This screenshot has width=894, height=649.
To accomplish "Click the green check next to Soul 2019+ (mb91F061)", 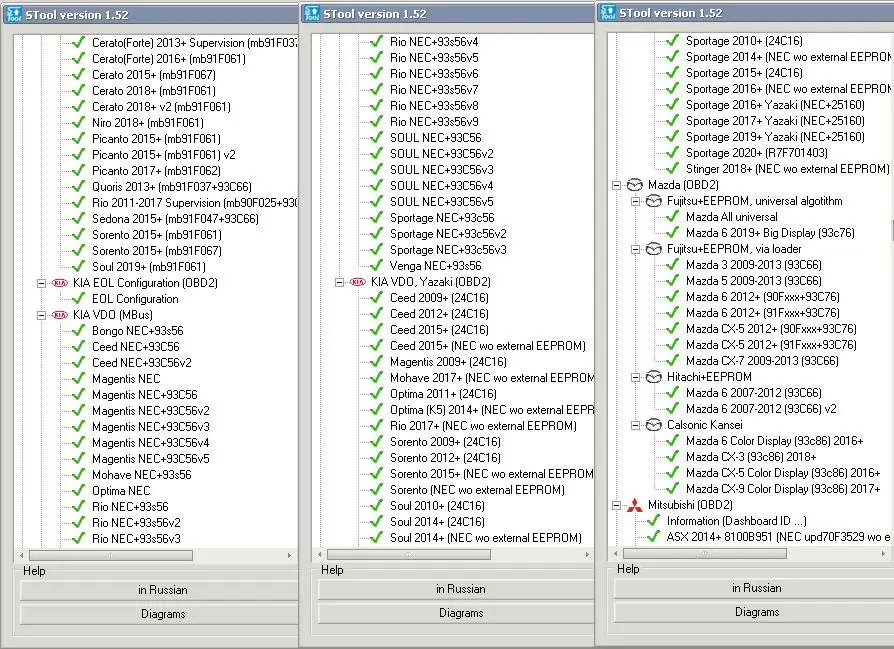I will [x=79, y=266].
